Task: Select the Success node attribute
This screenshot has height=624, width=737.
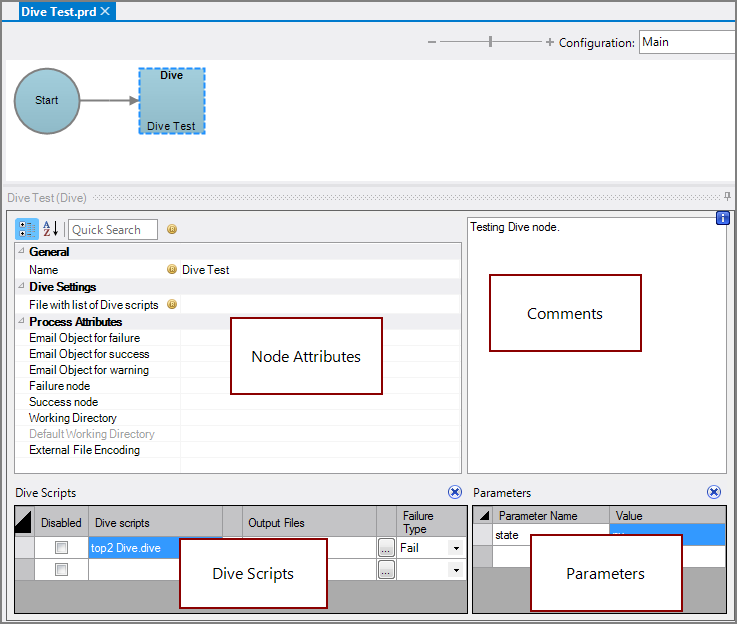Action: coord(63,402)
